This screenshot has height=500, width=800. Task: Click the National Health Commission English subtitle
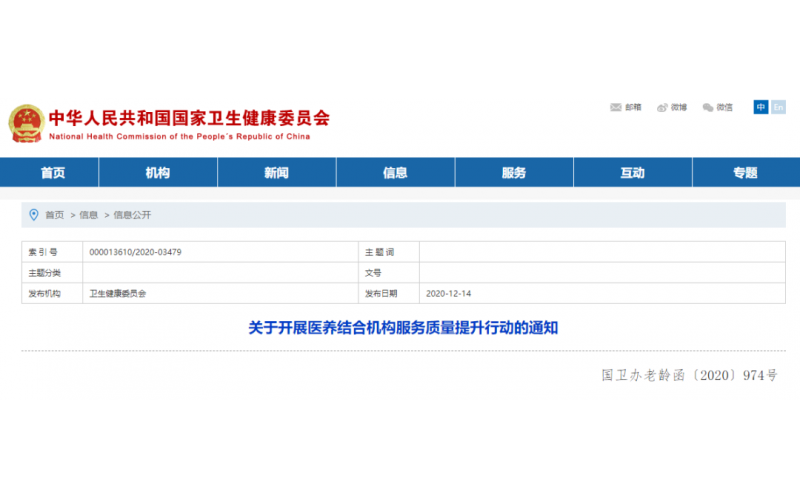coord(180,137)
